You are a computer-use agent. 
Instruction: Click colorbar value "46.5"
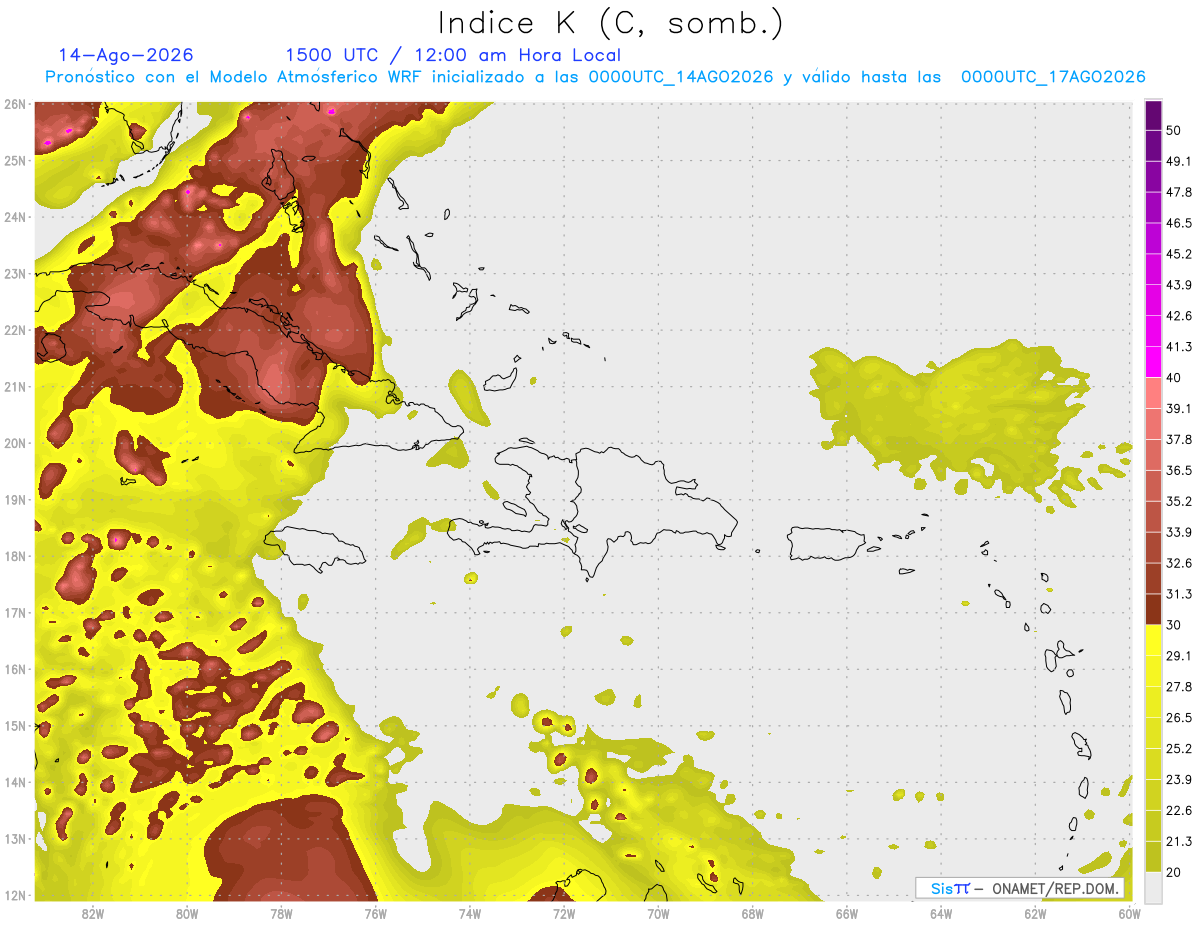click(x=1178, y=223)
